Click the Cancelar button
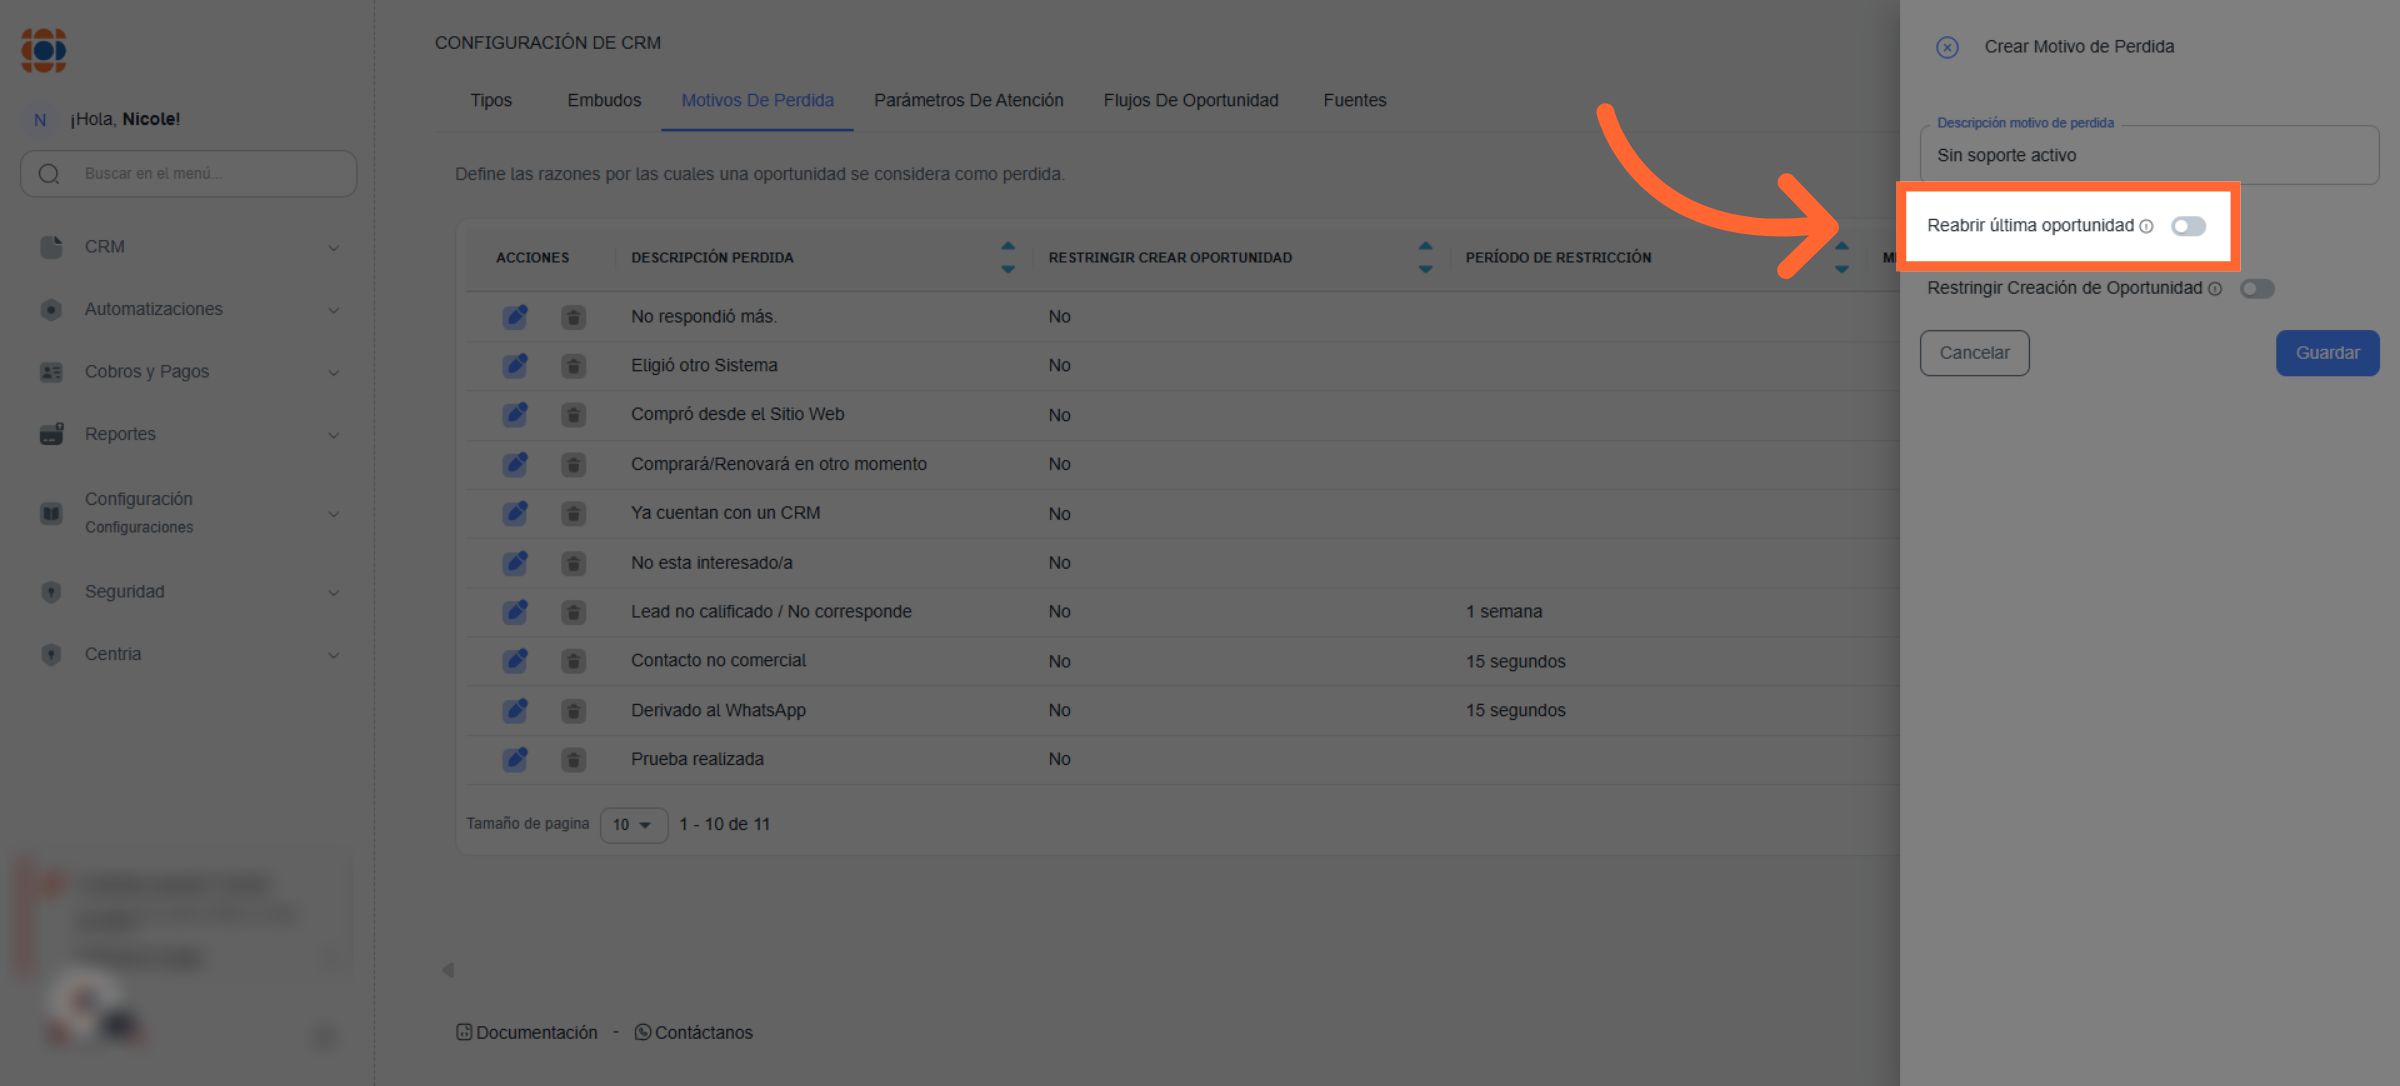Screen dimensions: 2400x1086 point(1974,353)
